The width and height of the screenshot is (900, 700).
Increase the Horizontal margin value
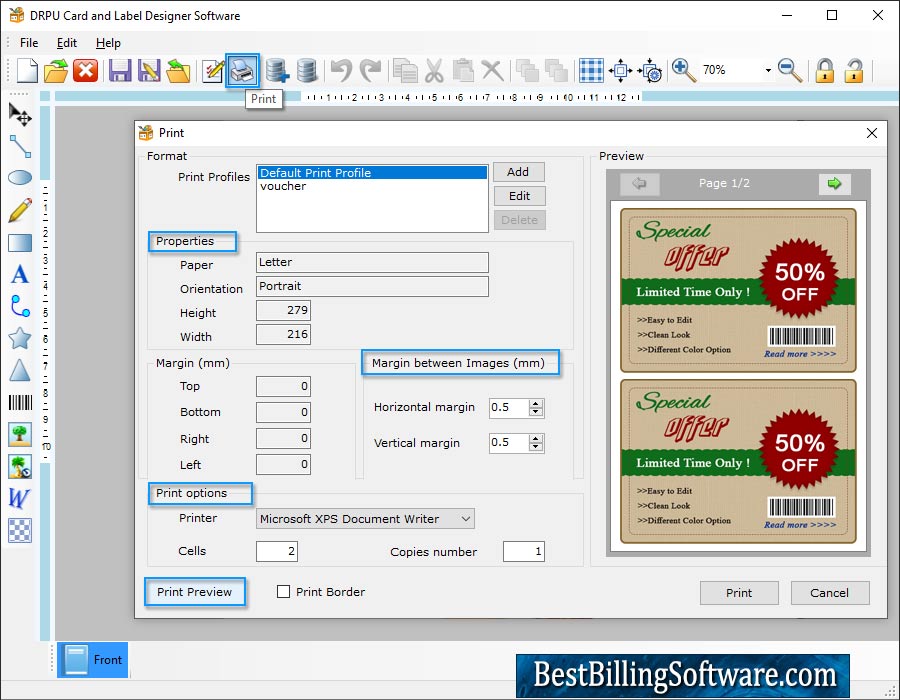536,404
